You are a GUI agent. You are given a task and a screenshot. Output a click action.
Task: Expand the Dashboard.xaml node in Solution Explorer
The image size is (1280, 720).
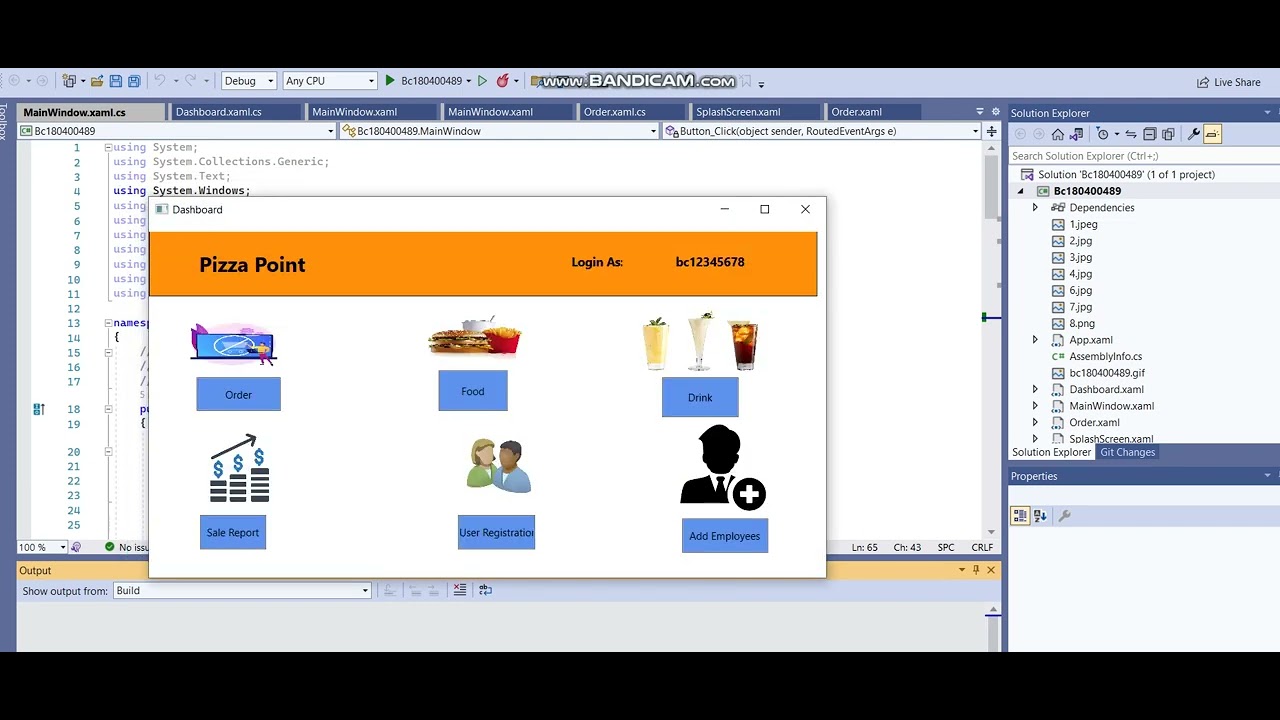tap(1035, 389)
